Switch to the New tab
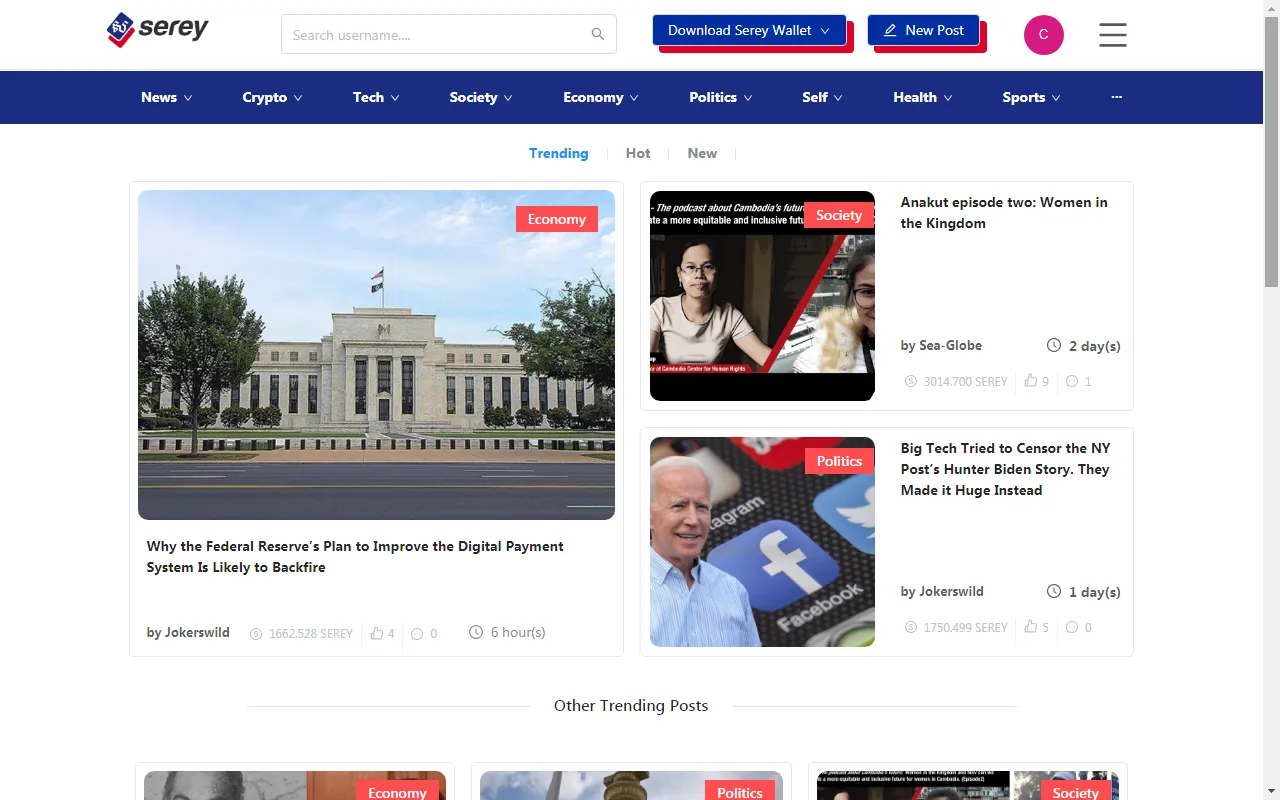This screenshot has height=800, width=1280. pyautogui.click(x=702, y=153)
